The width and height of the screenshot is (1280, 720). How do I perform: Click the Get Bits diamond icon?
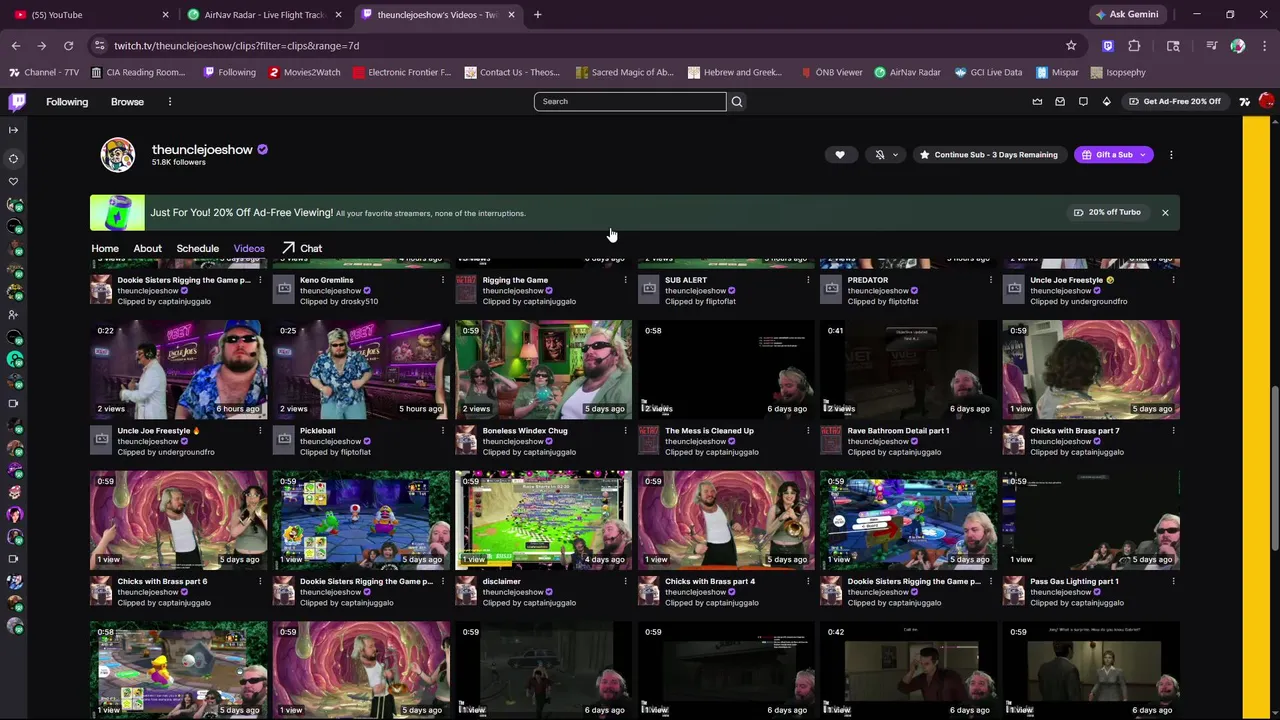click(x=1106, y=101)
